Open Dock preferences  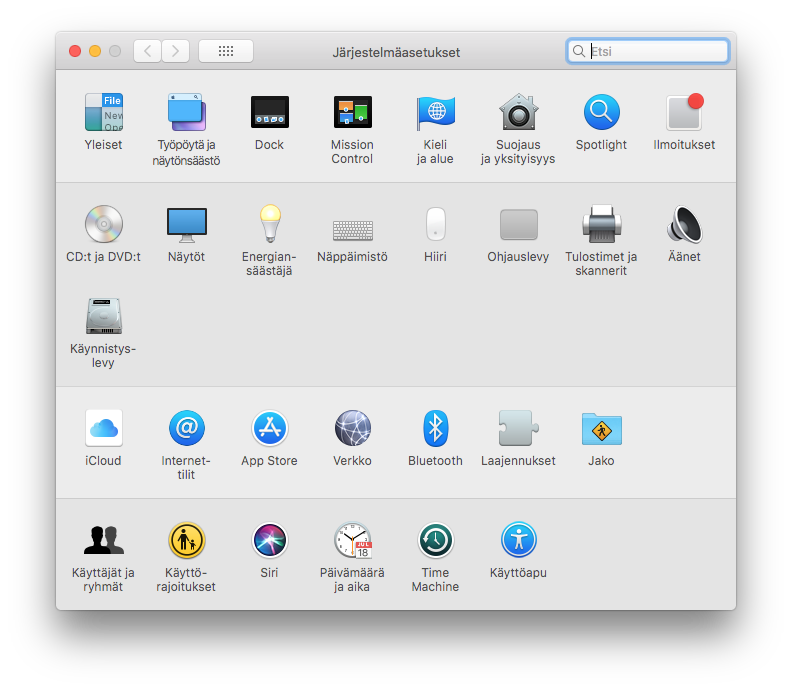(269, 113)
